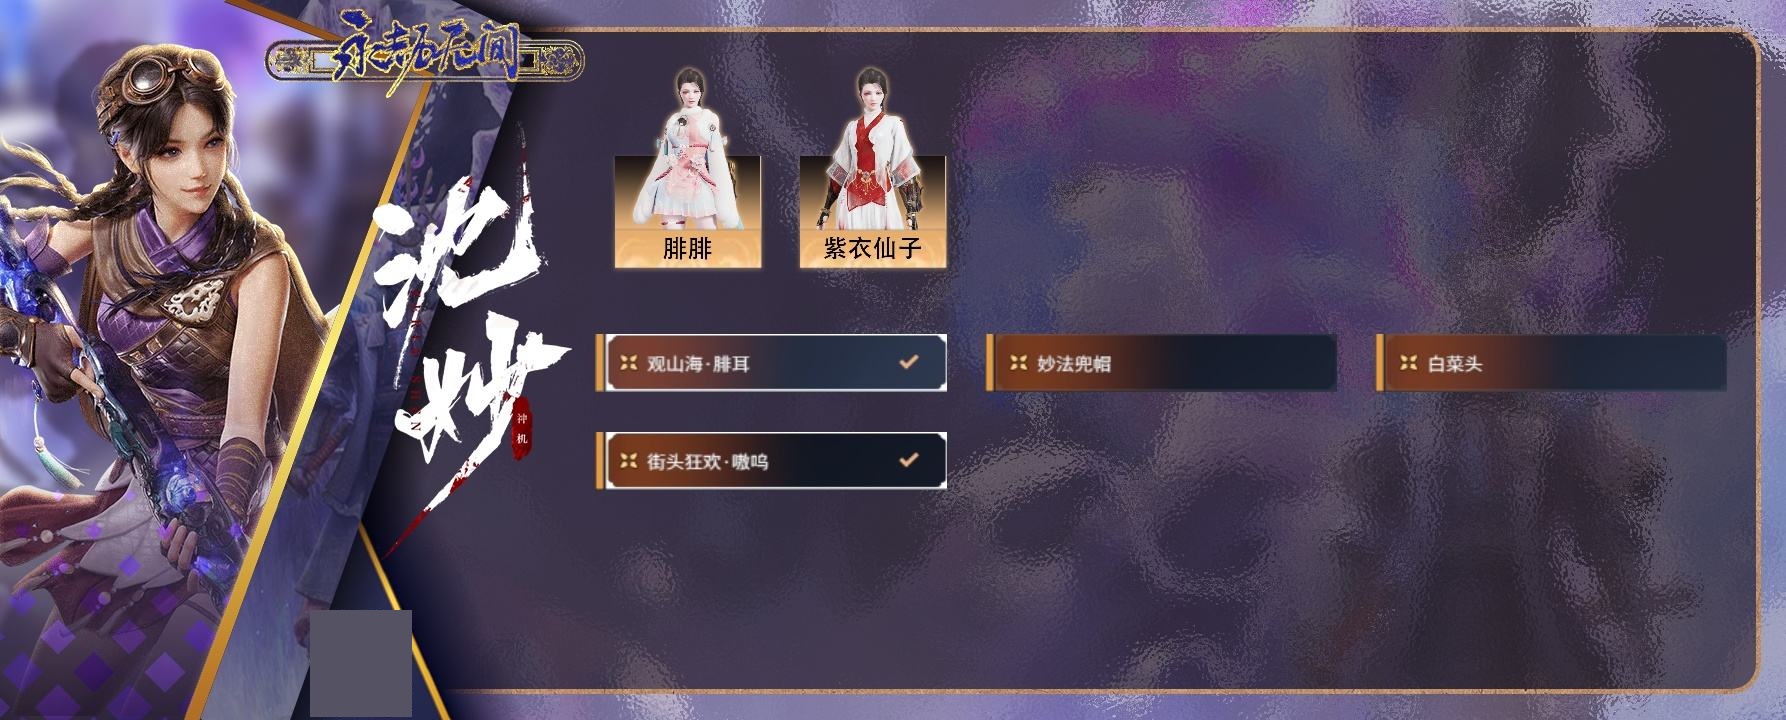
Task: Click the petal icon beside 街头狂欢·嗷呜
Action: 629,461
